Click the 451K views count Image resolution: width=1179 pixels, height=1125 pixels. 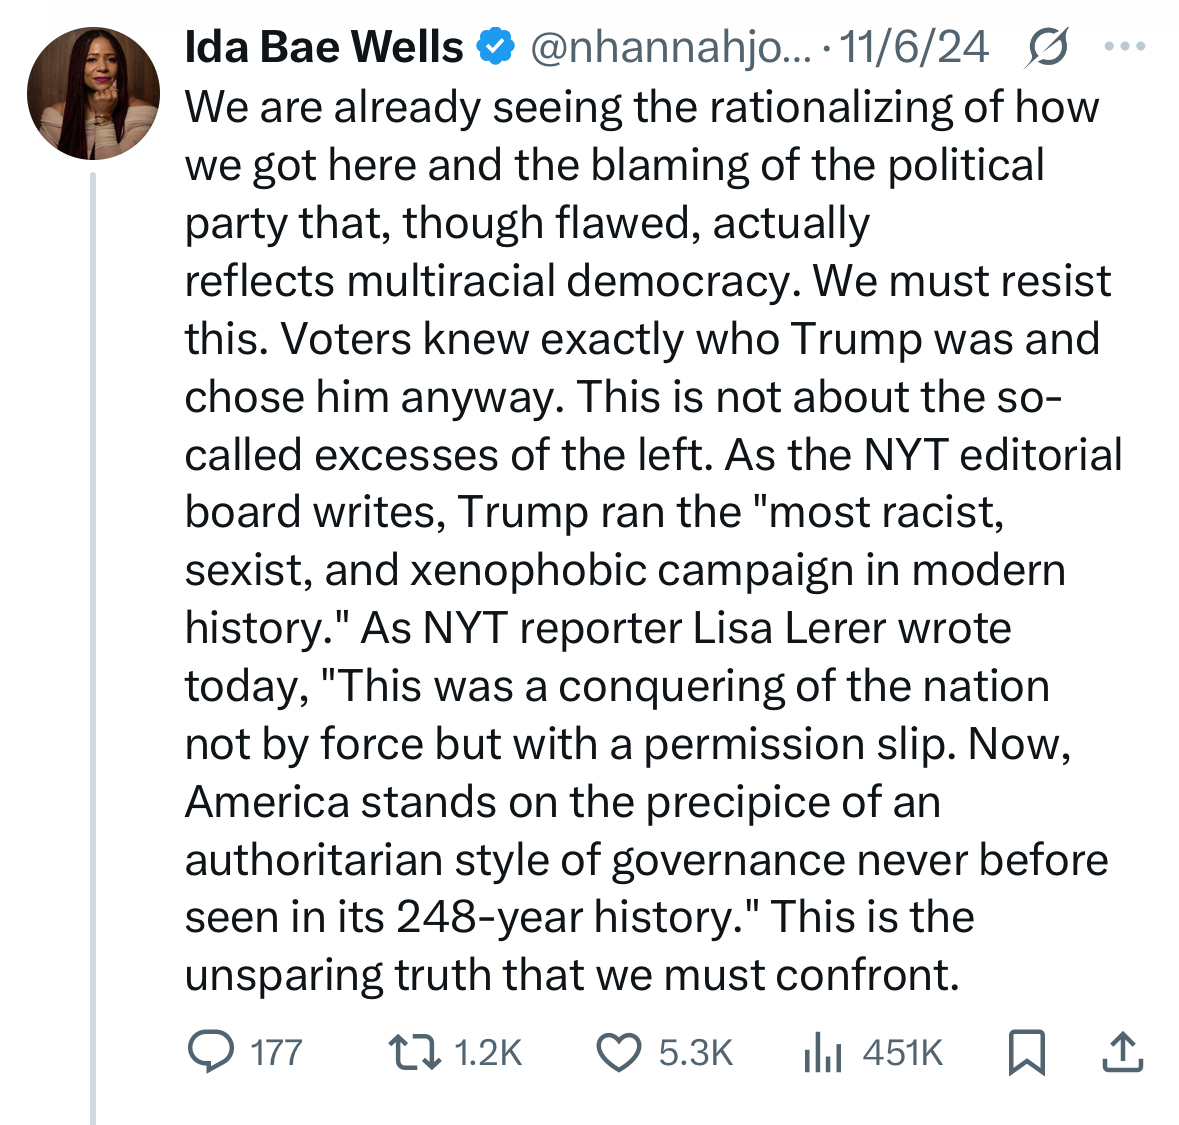[902, 1053]
